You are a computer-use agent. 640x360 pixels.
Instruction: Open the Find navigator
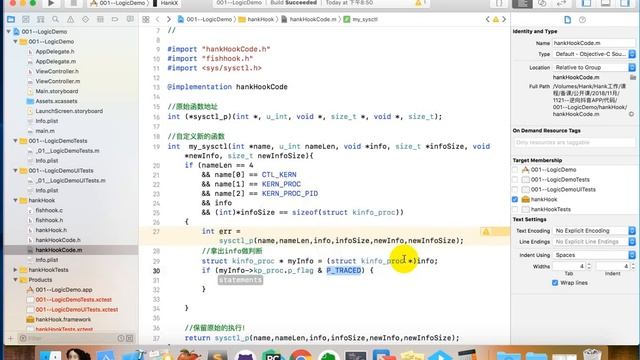click(56, 19)
